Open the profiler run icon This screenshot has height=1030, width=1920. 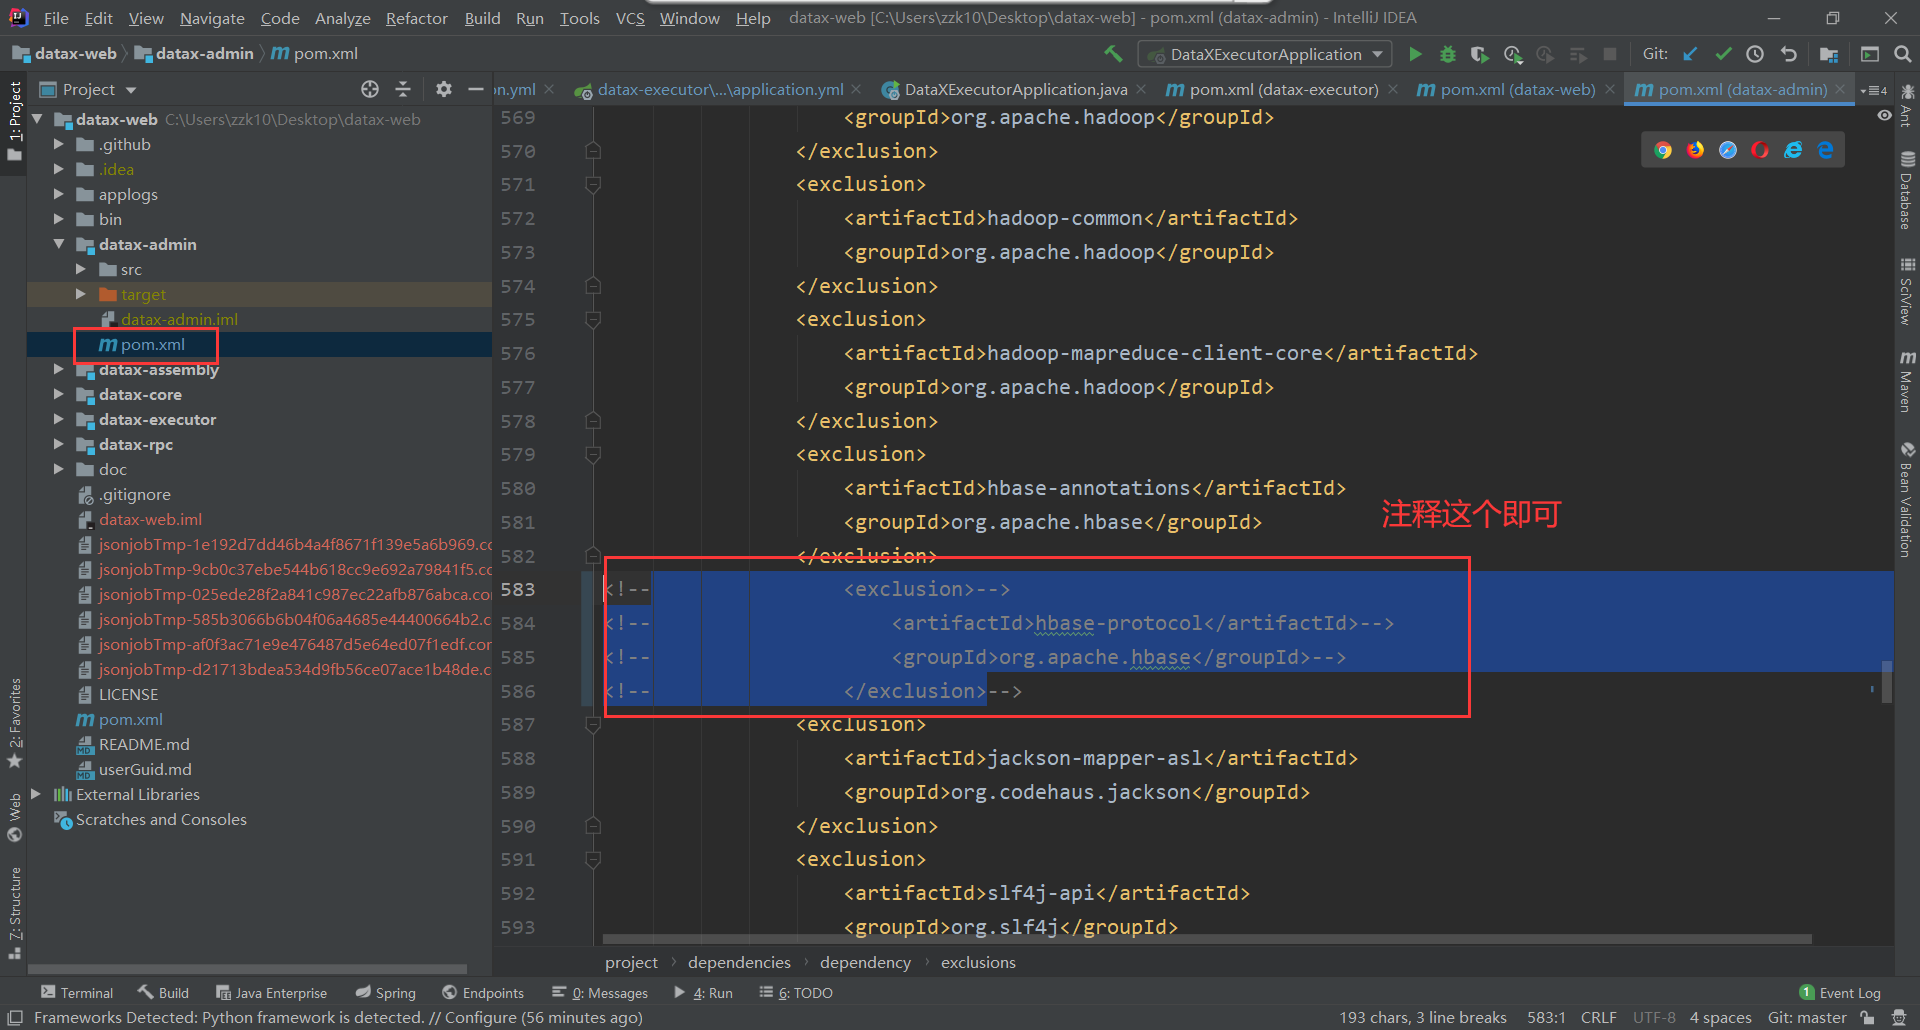1513,54
